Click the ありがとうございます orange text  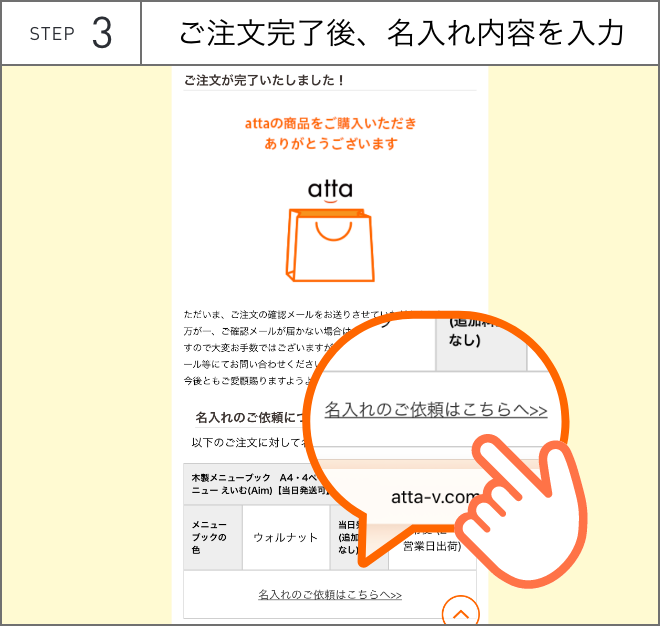tap(331, 144)
